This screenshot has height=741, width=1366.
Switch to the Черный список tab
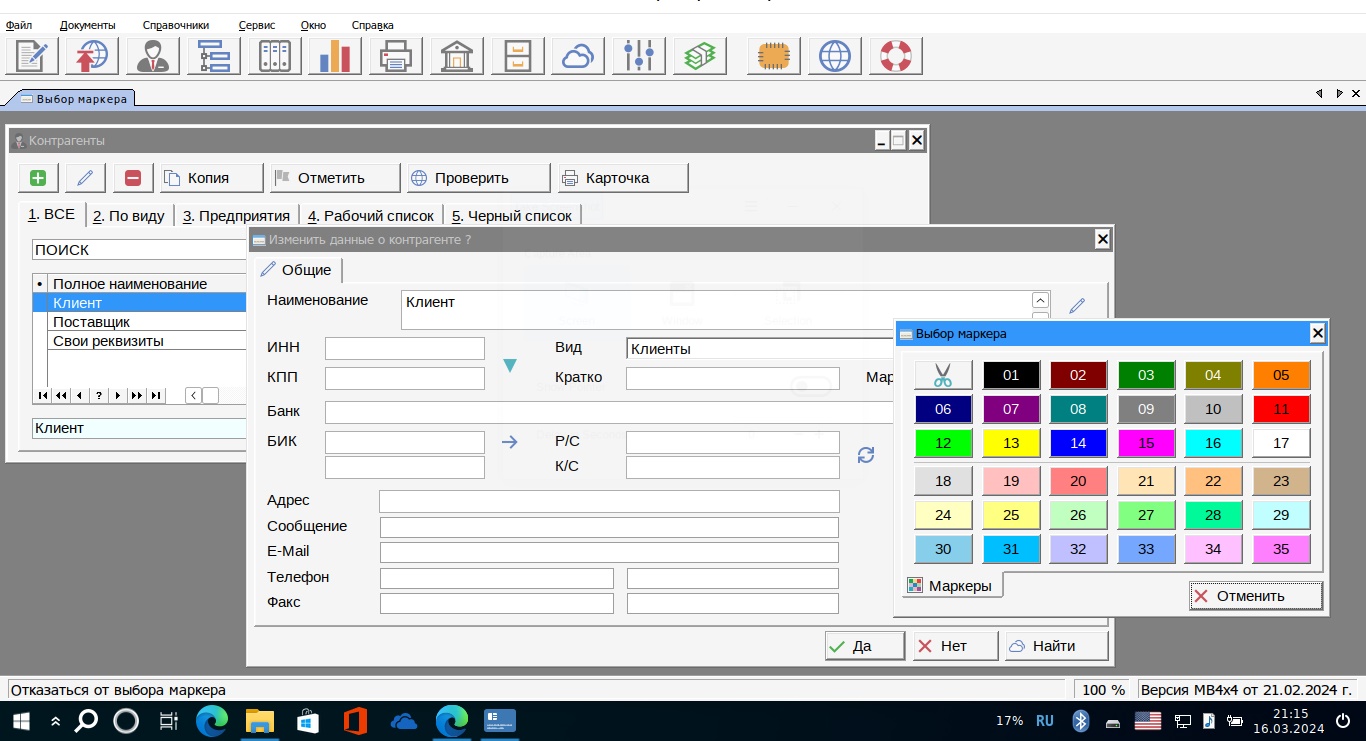[x=511, y=216]
